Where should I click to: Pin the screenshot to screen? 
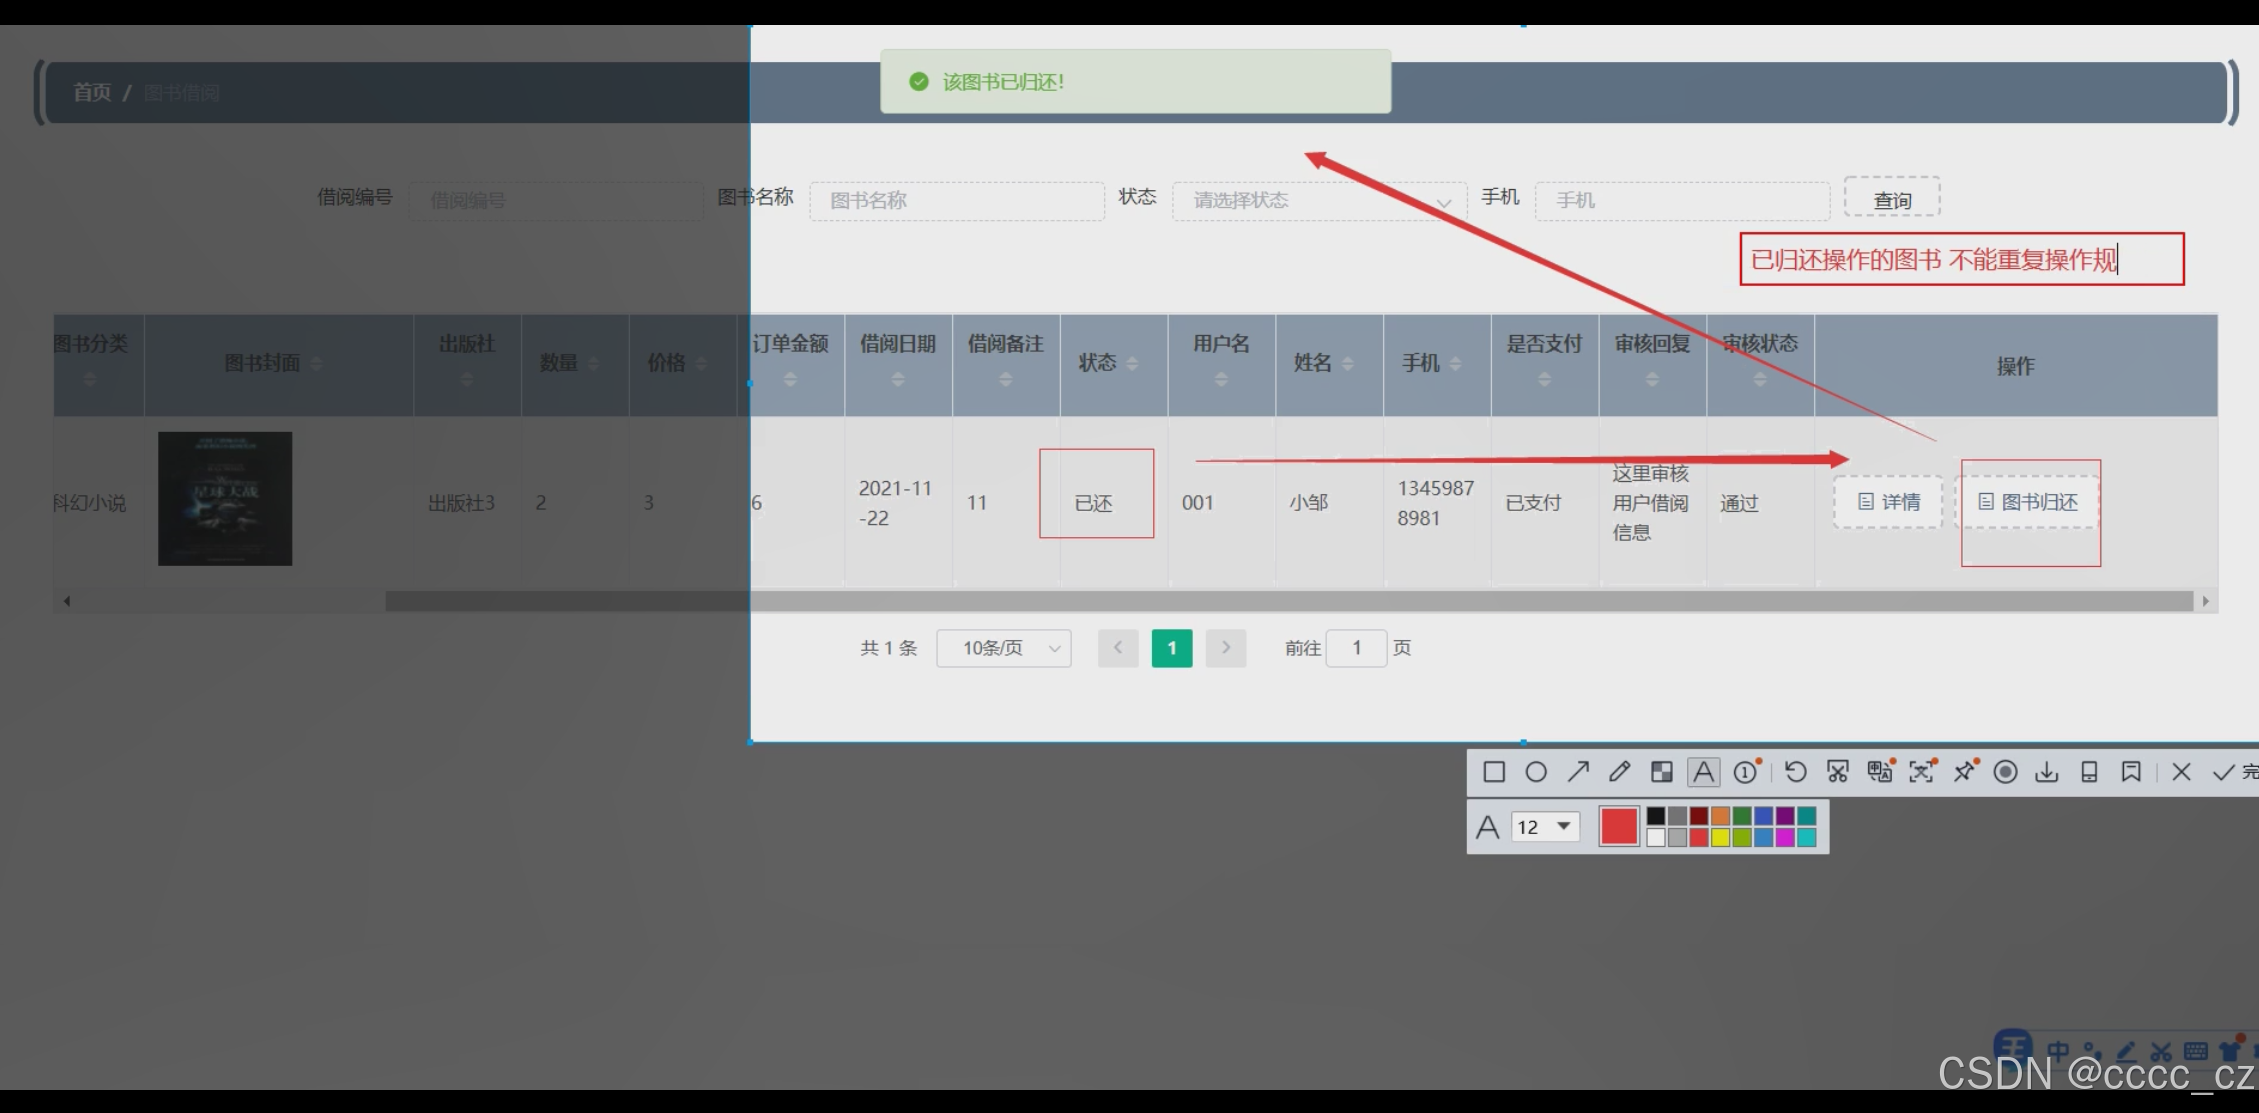1964,772
